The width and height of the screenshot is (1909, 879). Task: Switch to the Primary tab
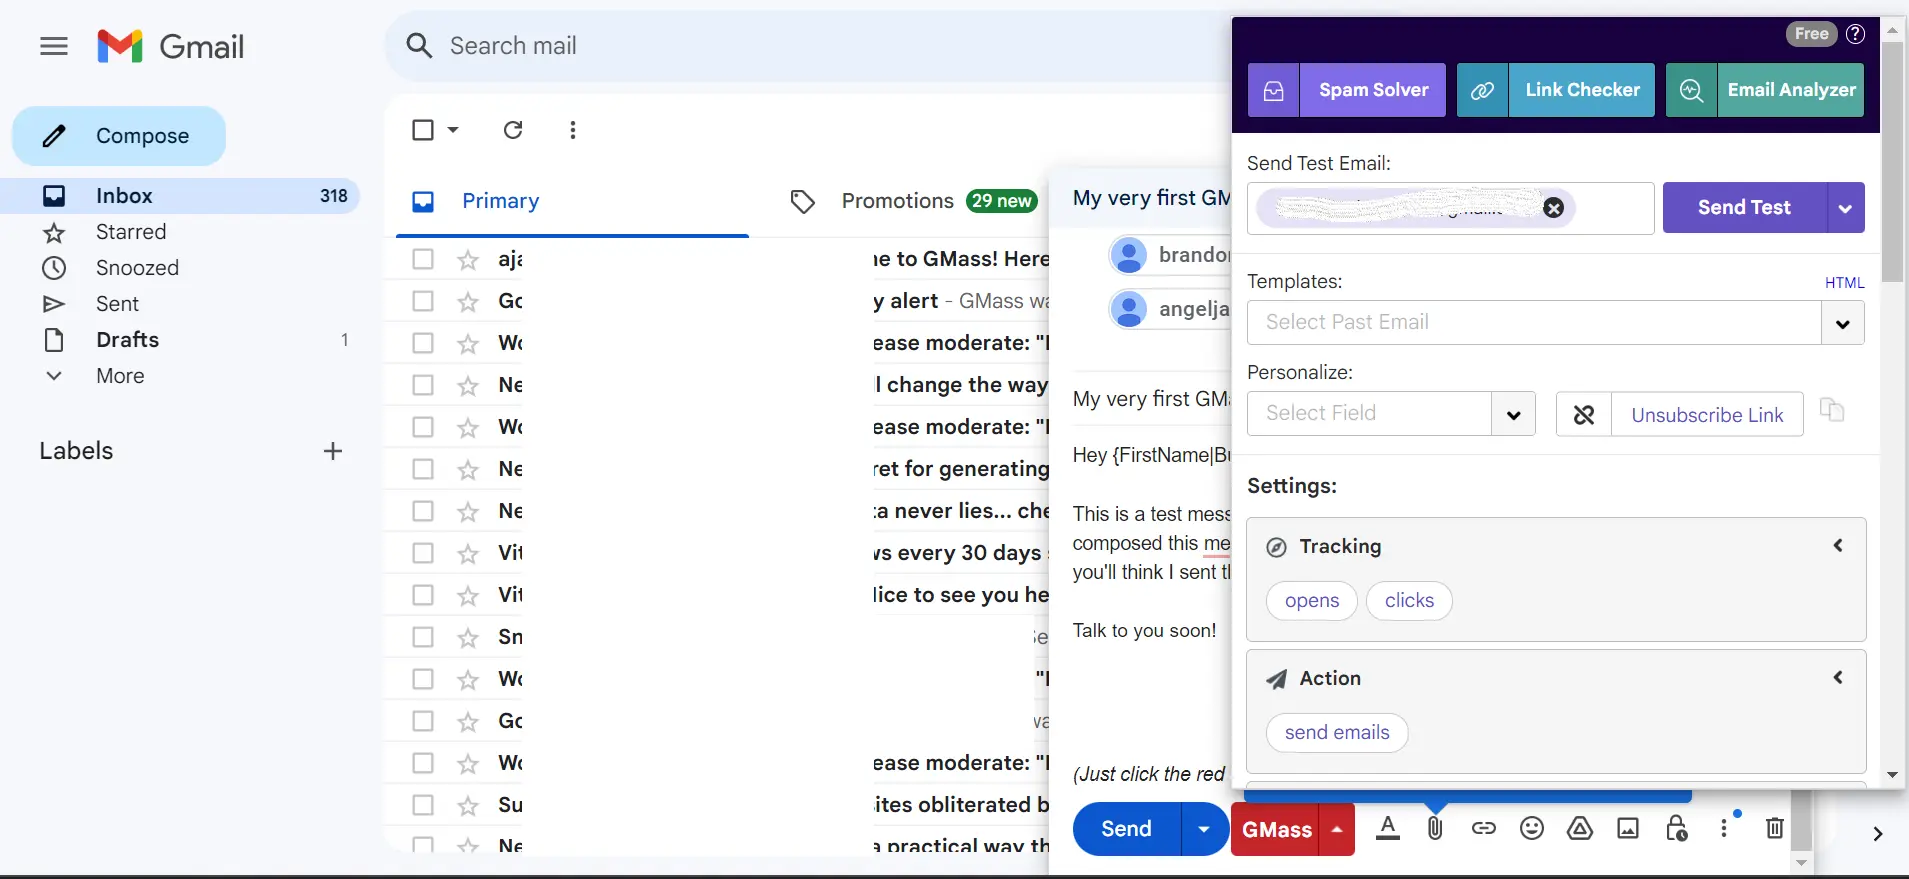tap(500, 201)
